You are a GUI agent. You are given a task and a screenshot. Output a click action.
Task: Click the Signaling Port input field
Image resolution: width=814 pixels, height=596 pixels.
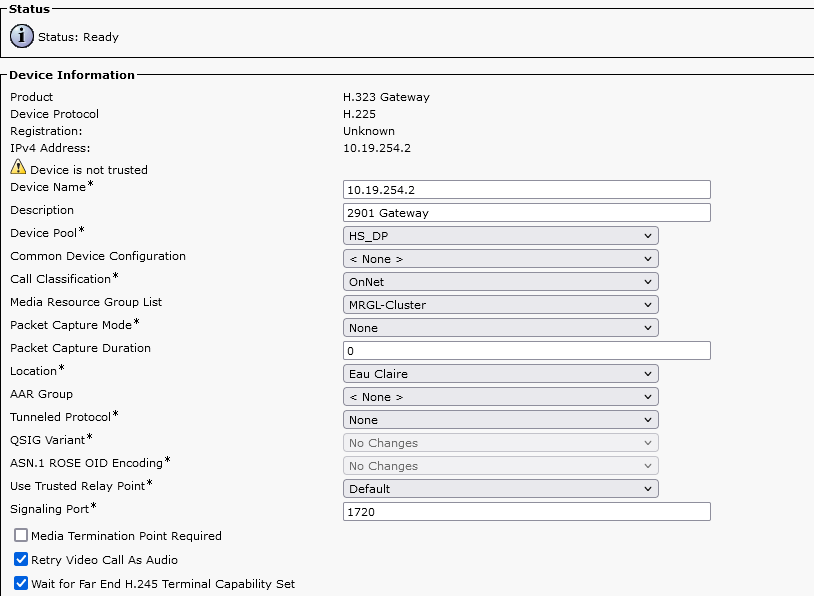(x=526, y=512)
